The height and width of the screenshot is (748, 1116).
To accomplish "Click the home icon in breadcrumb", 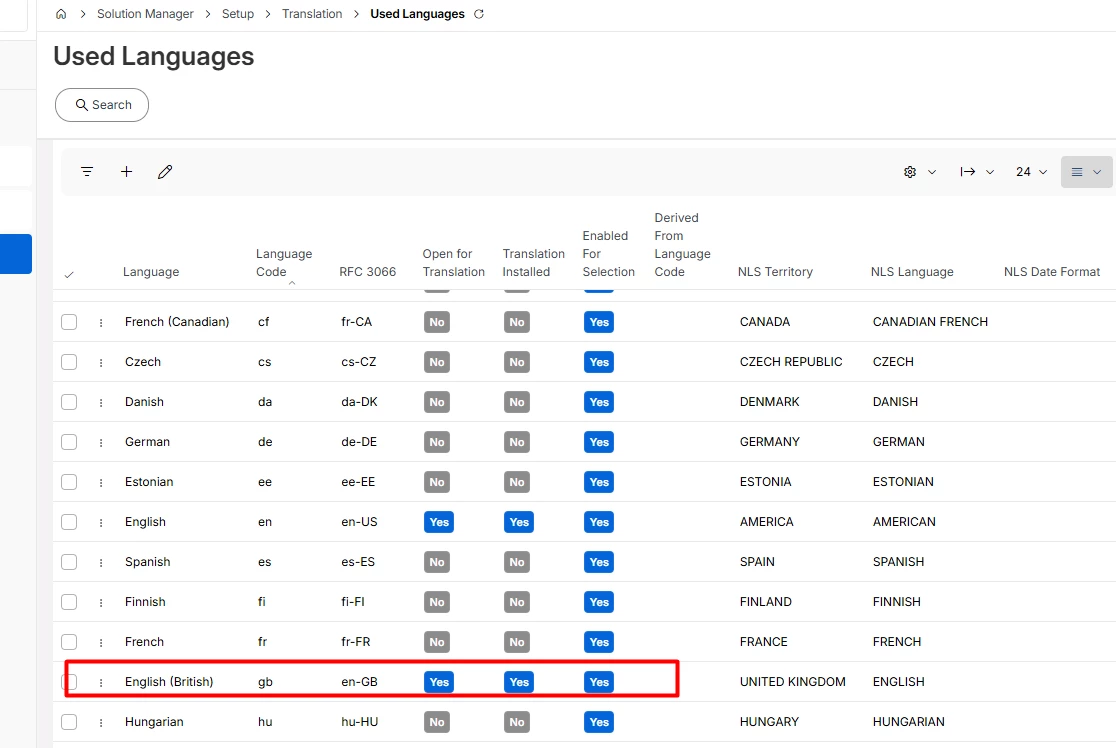I will 61,14.
